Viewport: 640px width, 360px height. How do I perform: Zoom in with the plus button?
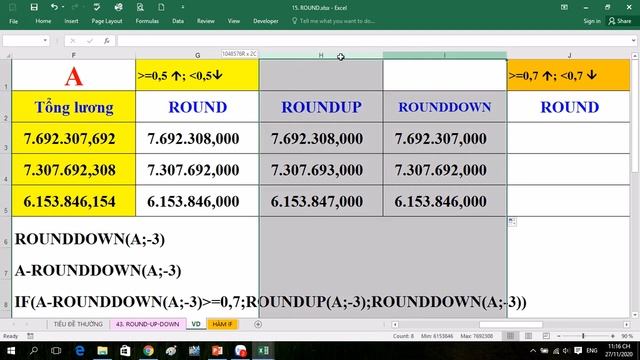point(613,336)
